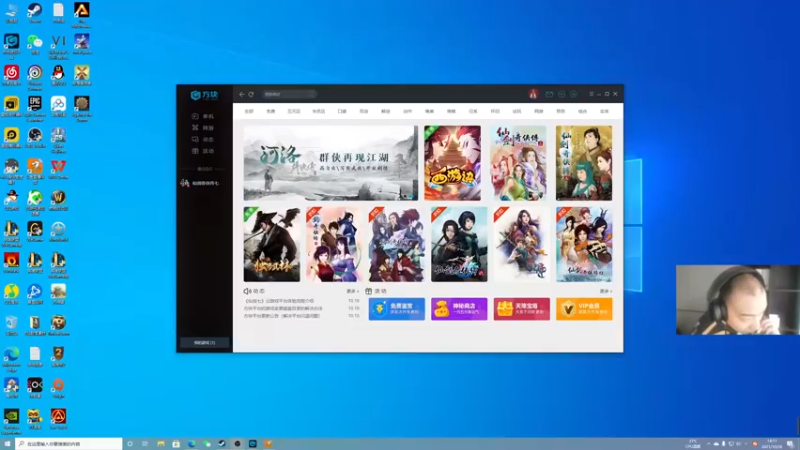The height and width of the screenshot is (450, 800).
Task: Open Task View on the taskbar
Action: (x=145, y=444)
